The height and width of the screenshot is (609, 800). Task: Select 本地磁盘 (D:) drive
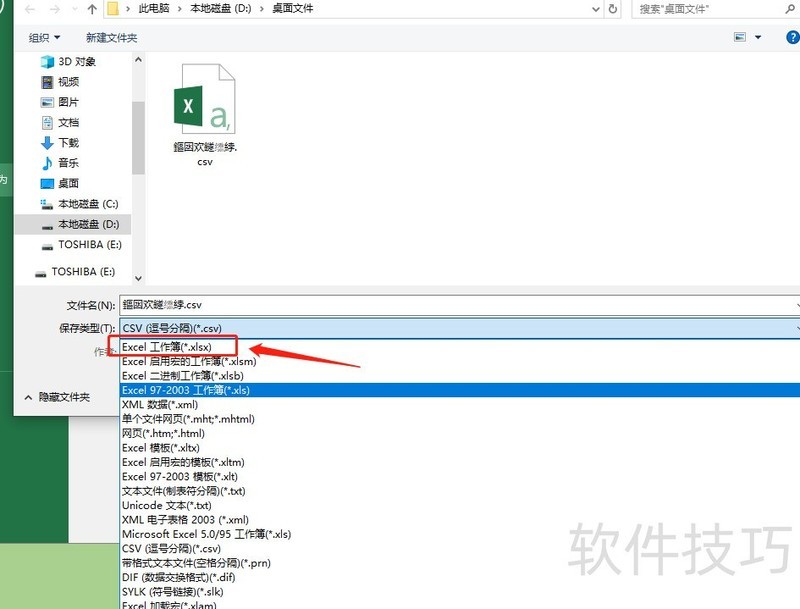(x=73, y=224)
